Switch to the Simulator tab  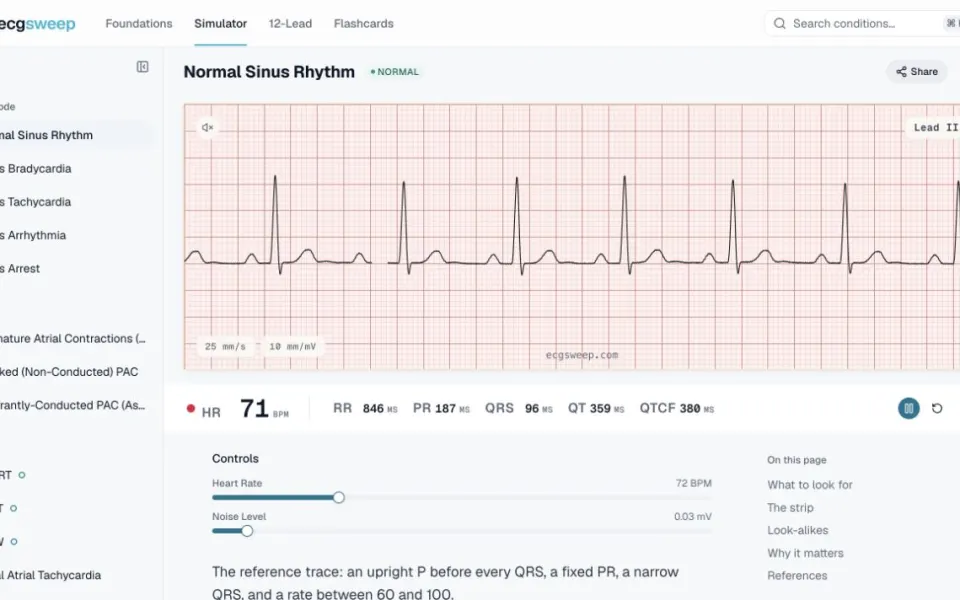point(220,24)
